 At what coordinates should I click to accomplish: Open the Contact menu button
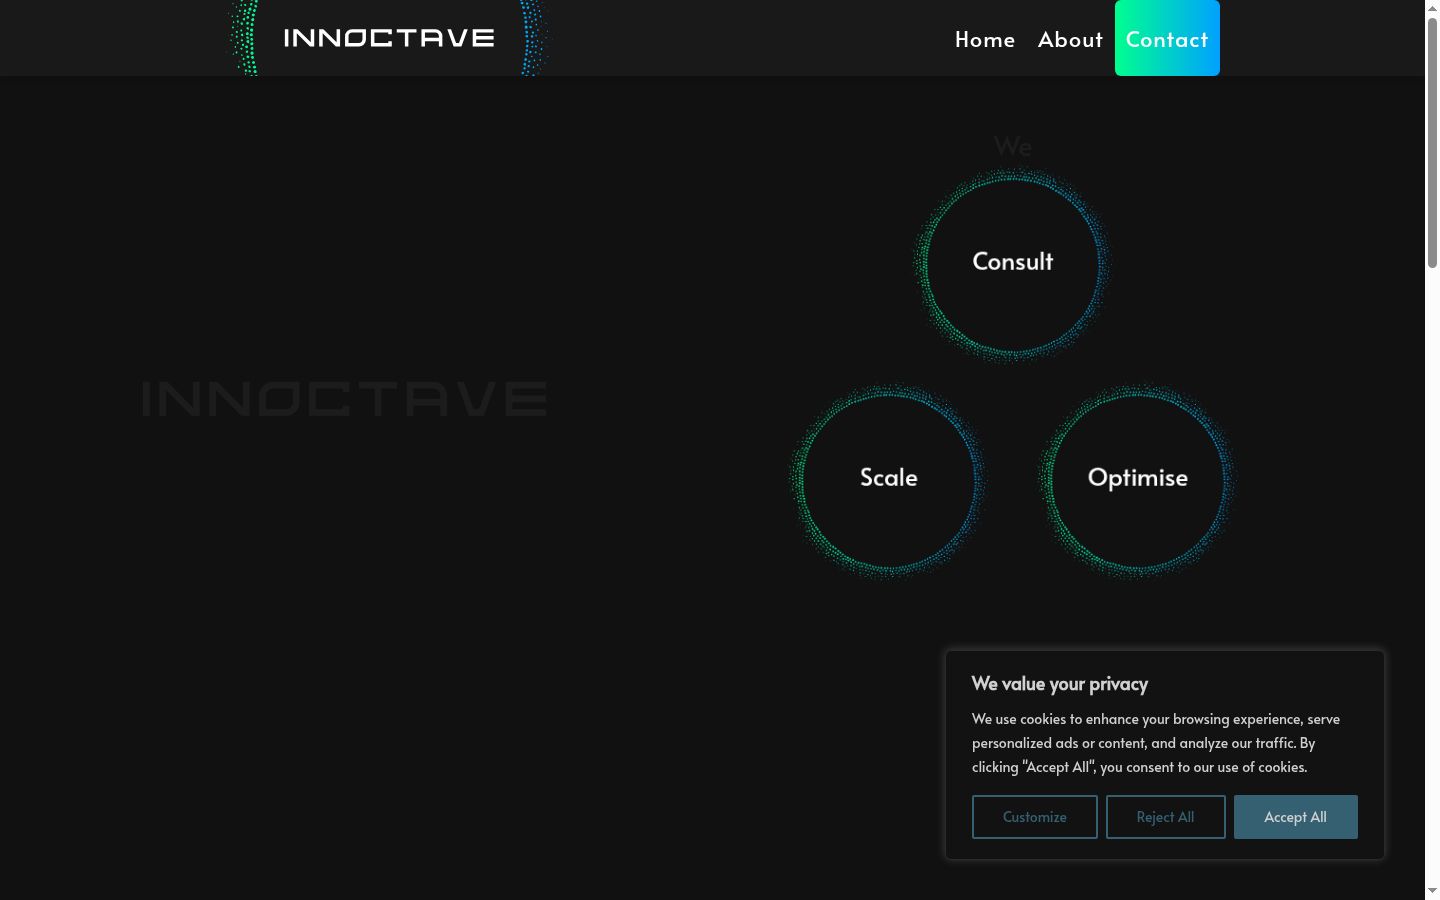pos(1167,38)
